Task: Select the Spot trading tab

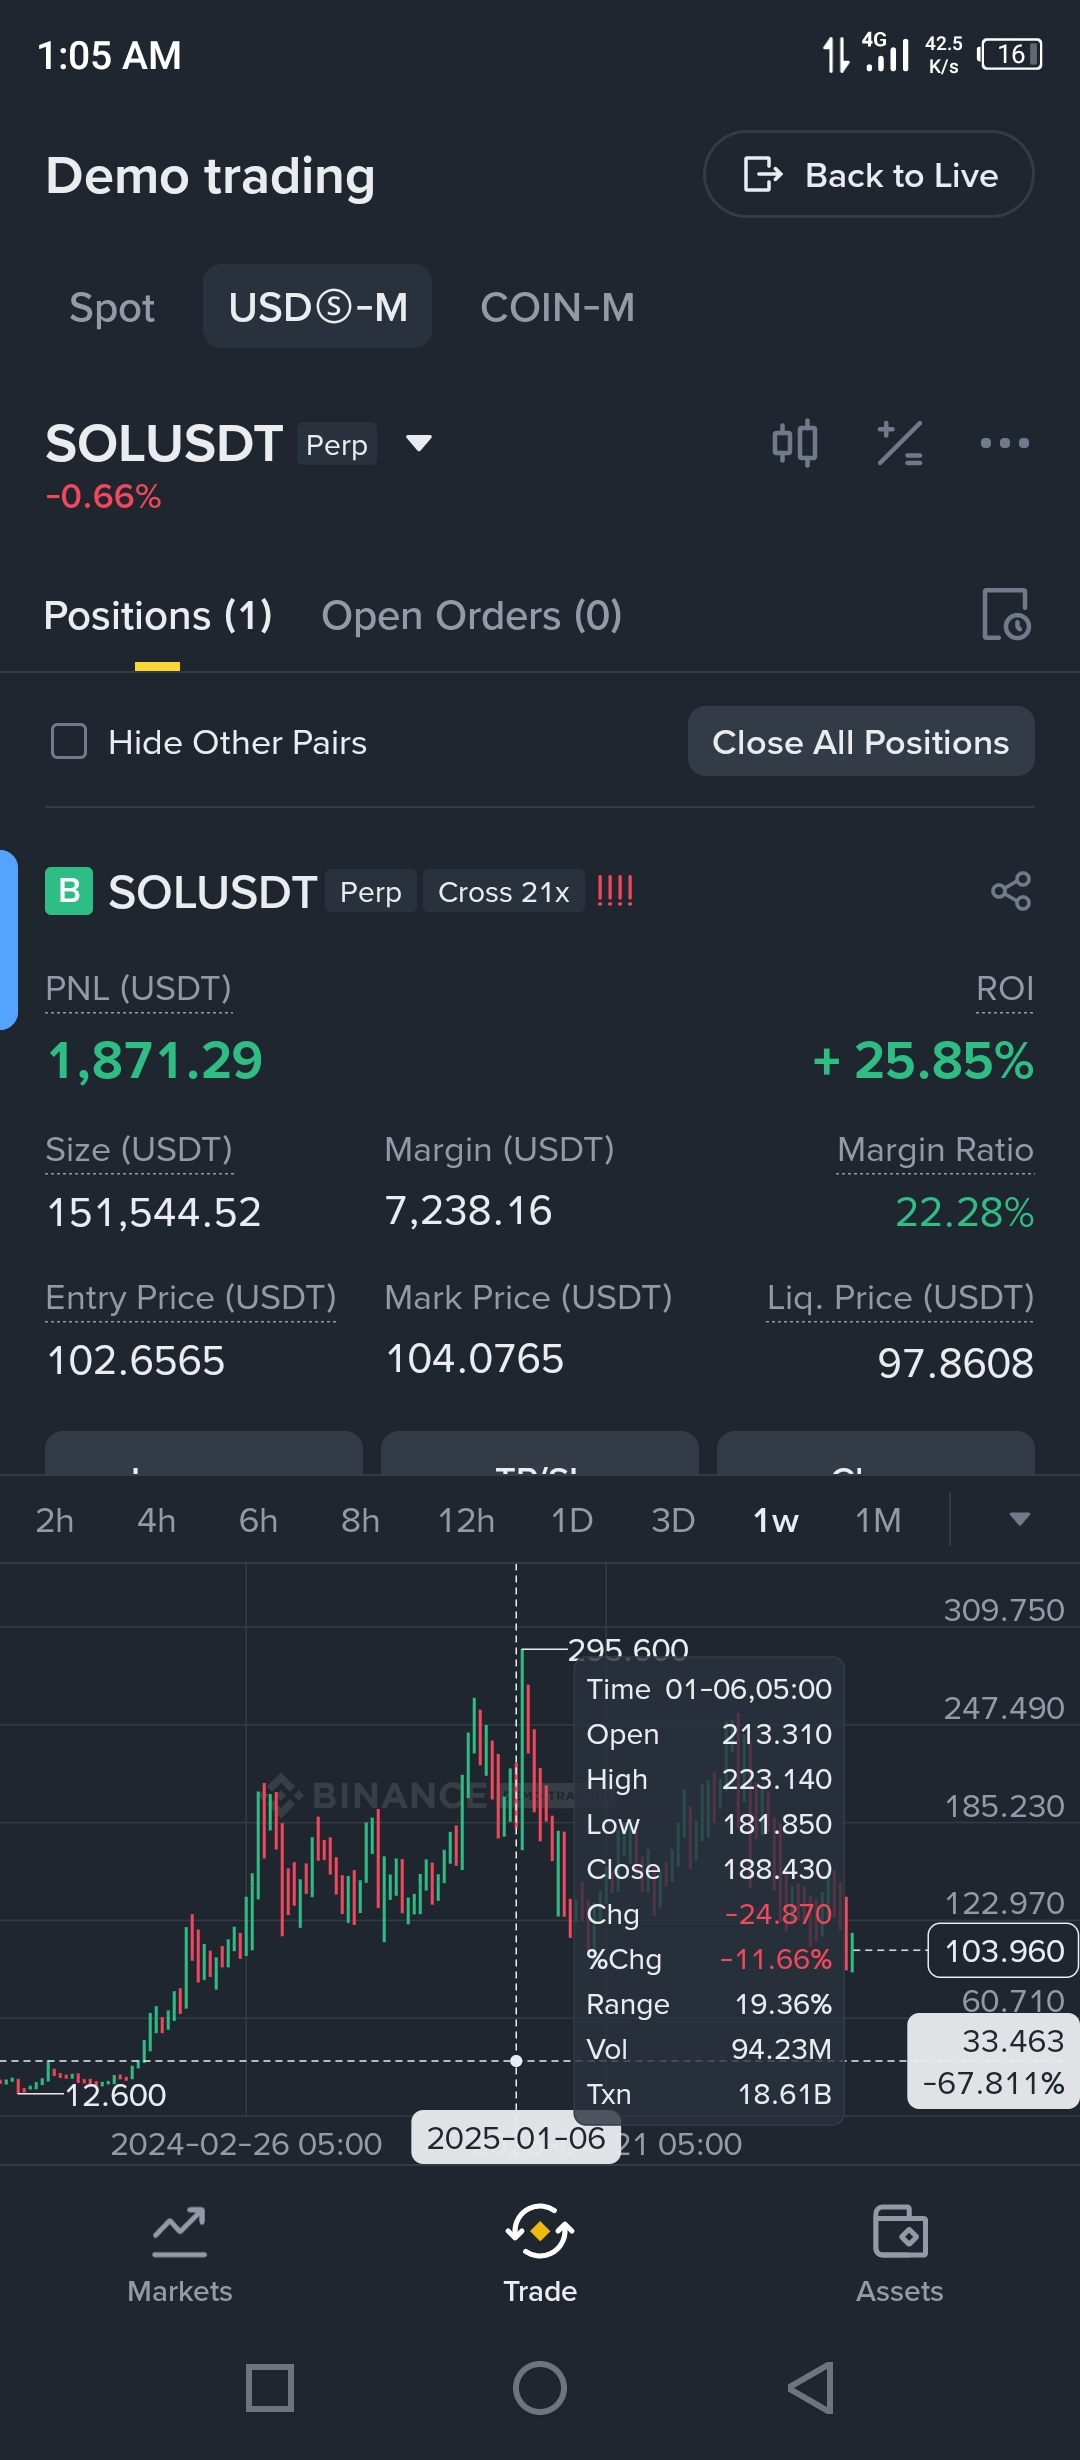Action: (112, 307)
